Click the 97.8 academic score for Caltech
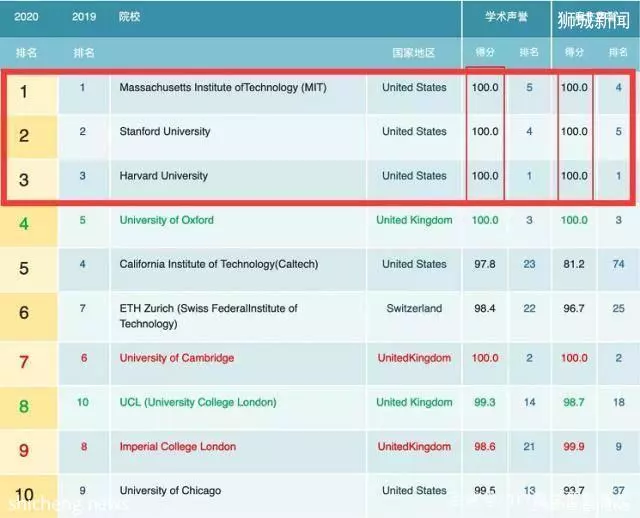 [485, 264]
